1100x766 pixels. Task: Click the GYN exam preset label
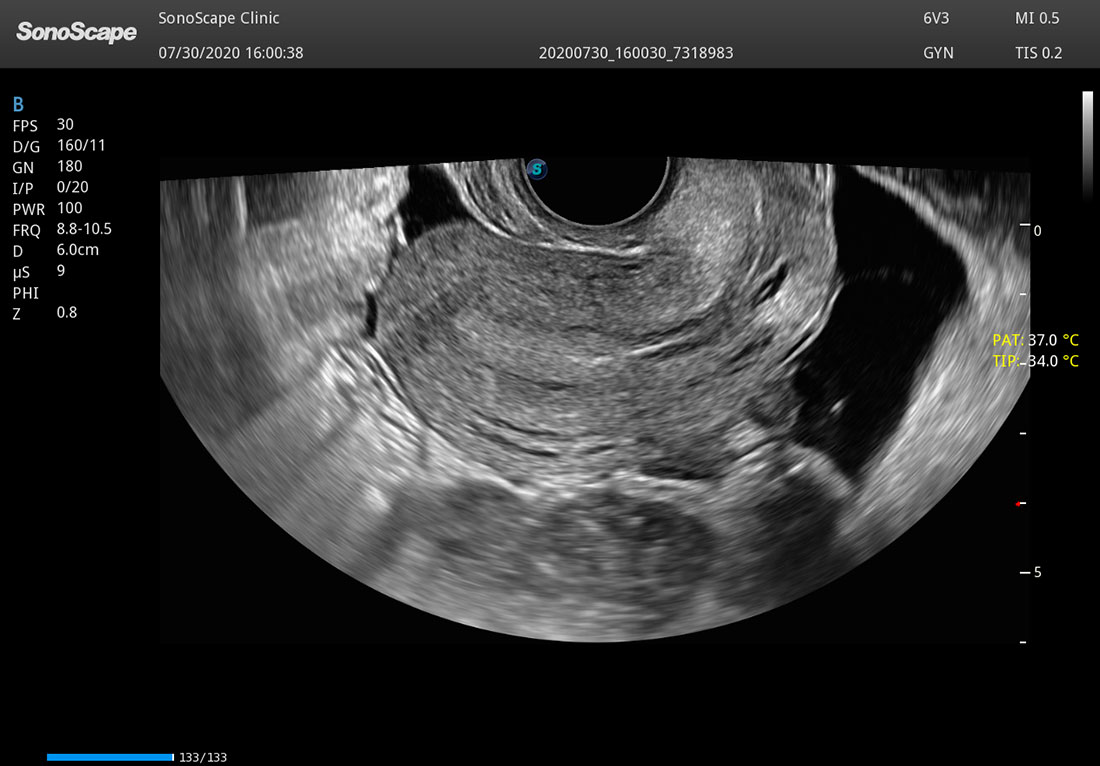938,53
